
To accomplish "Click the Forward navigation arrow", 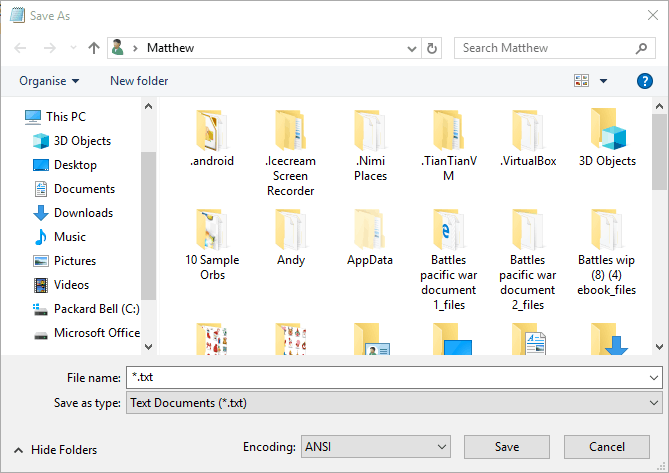I will 49,48.
